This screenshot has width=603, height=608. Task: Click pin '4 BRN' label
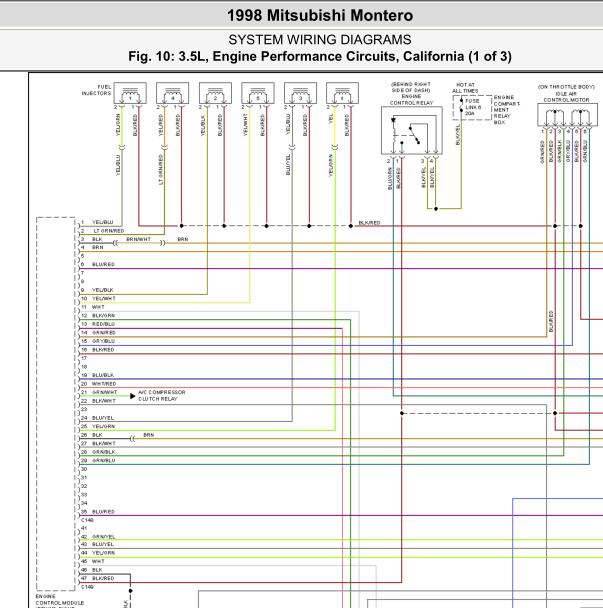92,247
